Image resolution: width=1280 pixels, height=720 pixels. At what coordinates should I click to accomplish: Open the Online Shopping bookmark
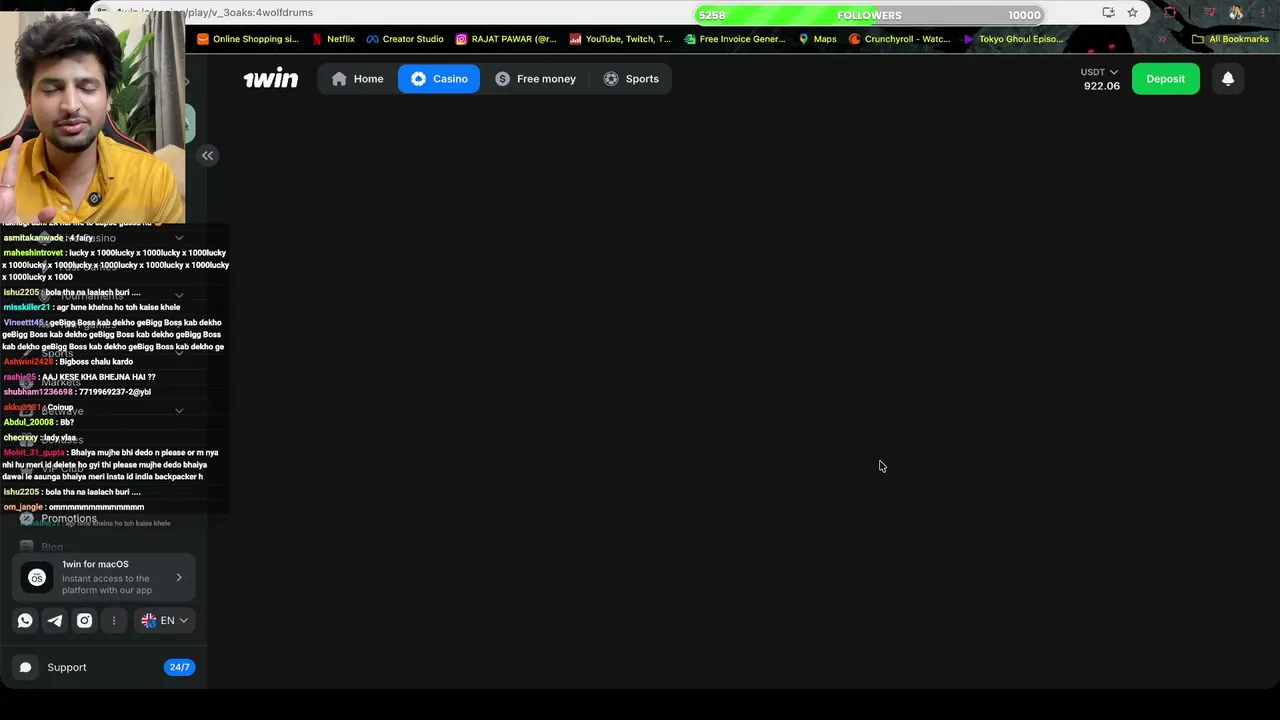pyautogui.click(x=247, y=39)
